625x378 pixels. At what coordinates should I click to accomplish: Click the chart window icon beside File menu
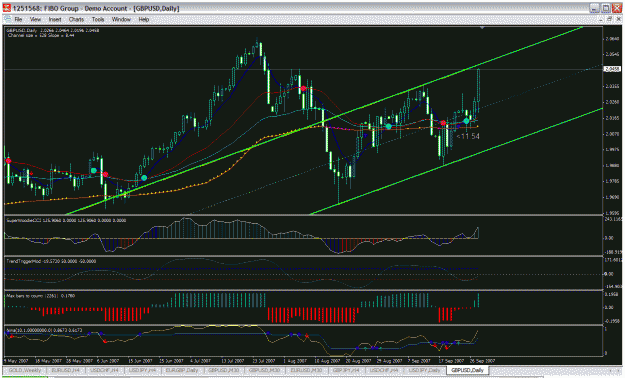coord(7,19)
